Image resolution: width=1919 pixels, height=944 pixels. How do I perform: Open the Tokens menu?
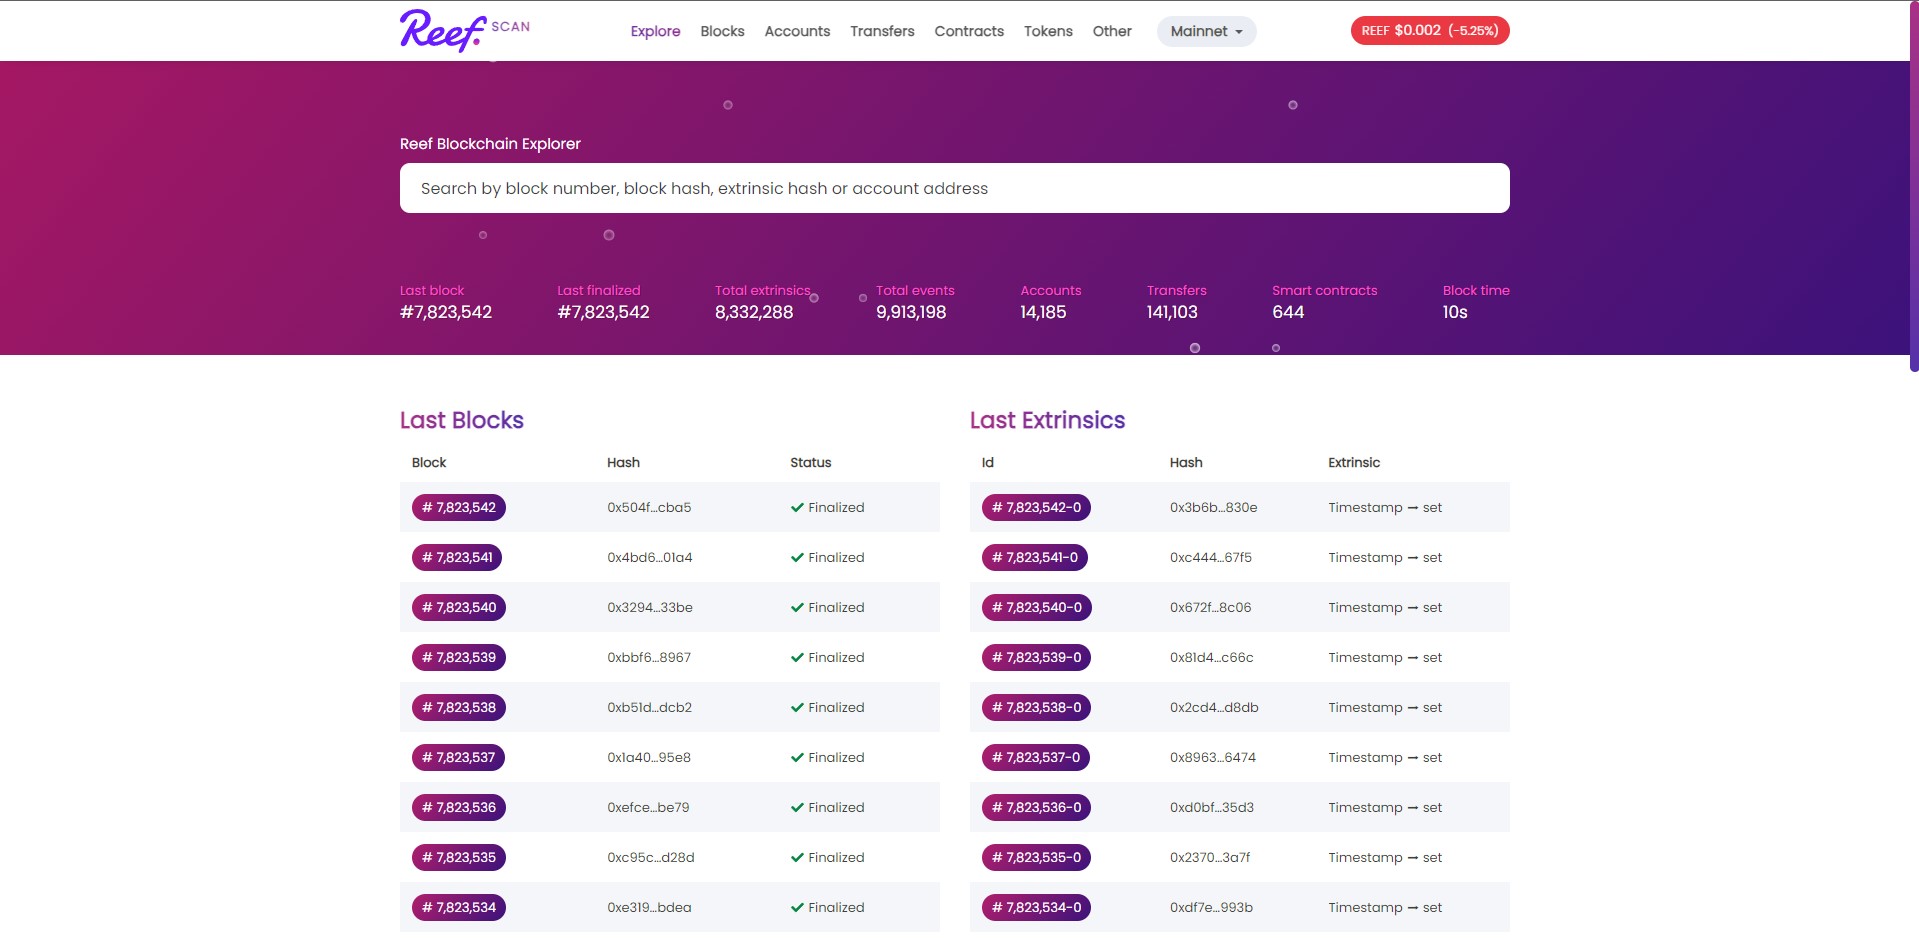pyautogui.click(x=1047, y=31)
